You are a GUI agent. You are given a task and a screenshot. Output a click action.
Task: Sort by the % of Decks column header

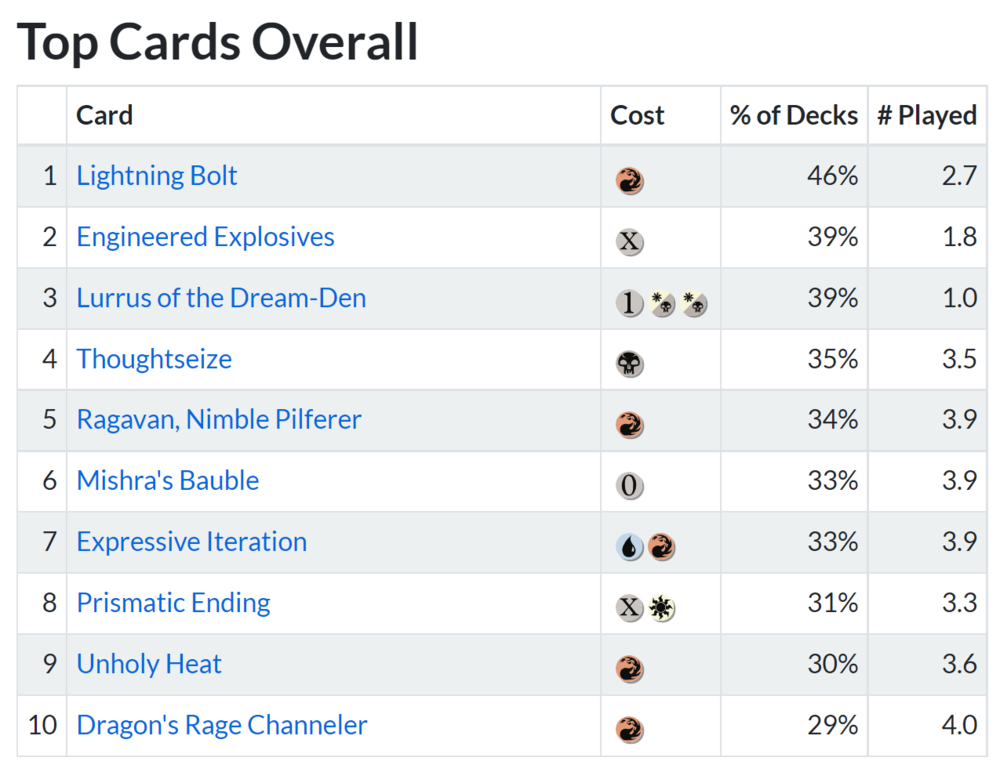point(794,115)
